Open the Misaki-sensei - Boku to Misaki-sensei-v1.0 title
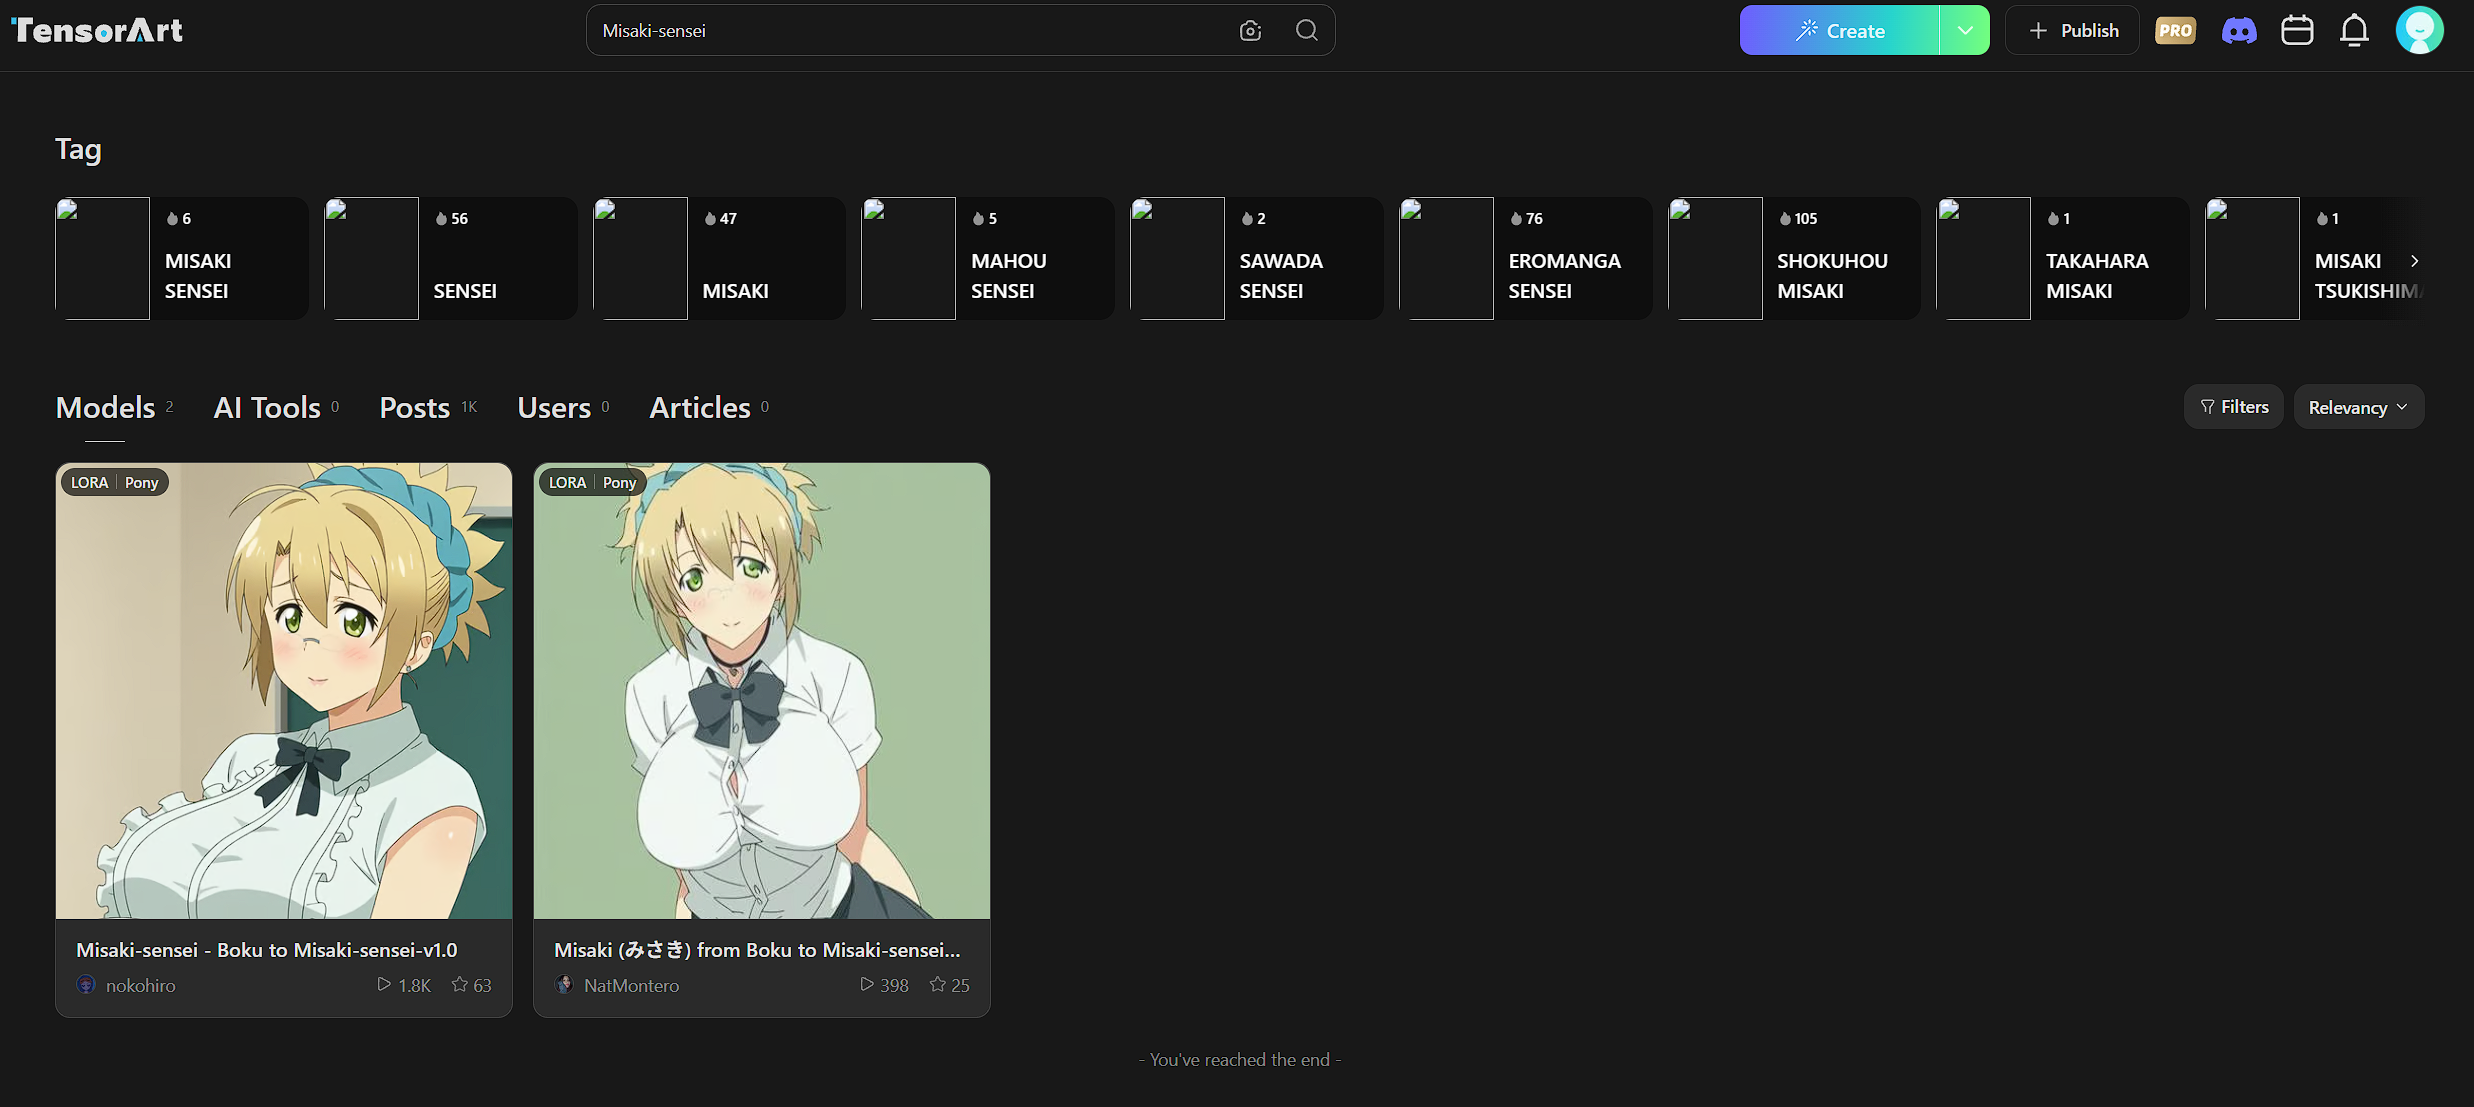Screen dimensions: 2474x1107 267,950
